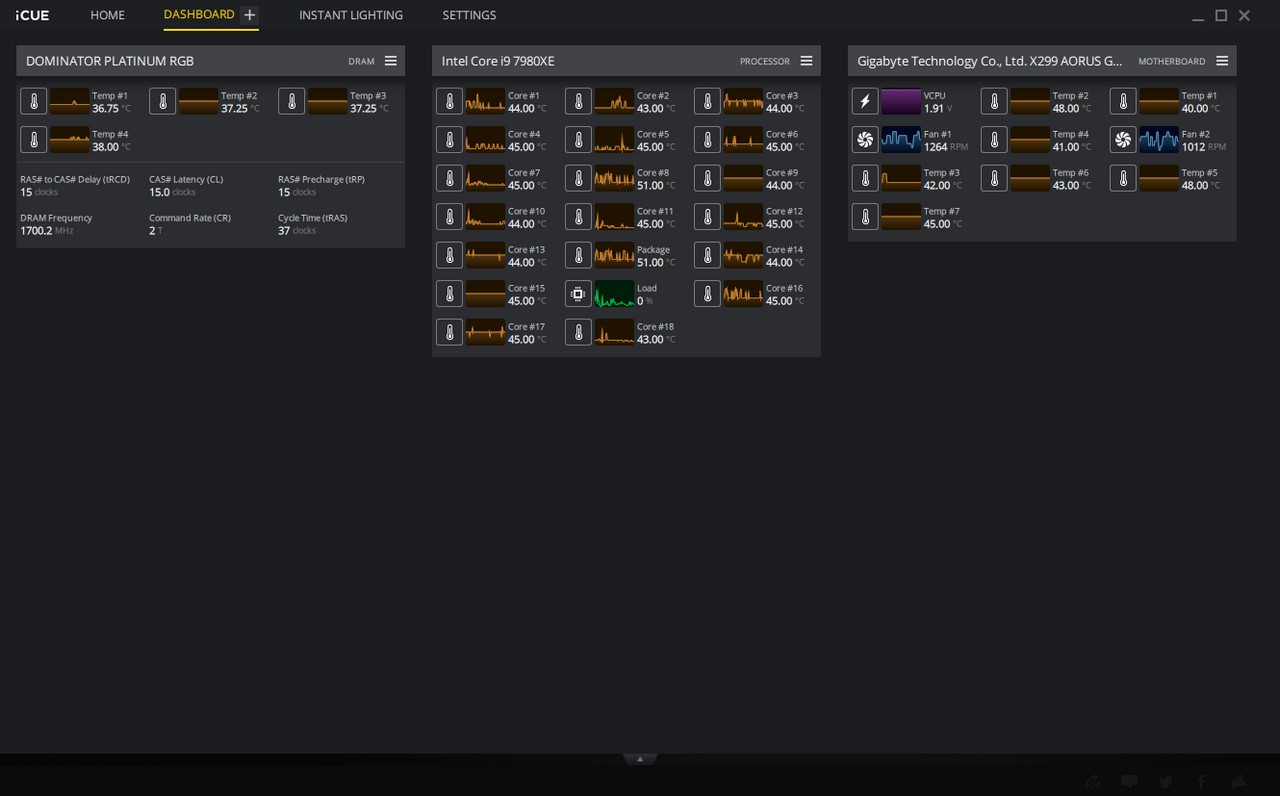Open the Twitter link icon in footer

1166,781
